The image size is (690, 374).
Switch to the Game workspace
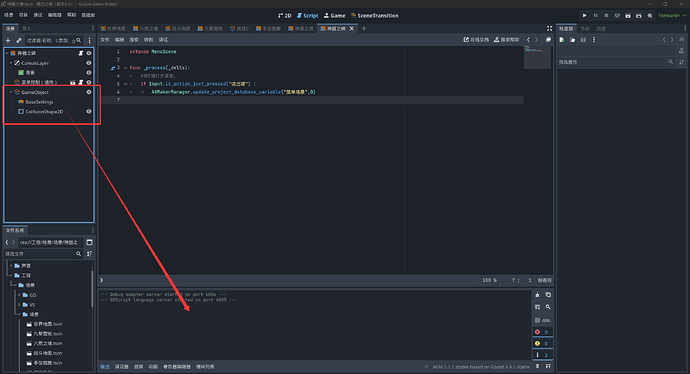pyautogui.click(x=334, y=15)
